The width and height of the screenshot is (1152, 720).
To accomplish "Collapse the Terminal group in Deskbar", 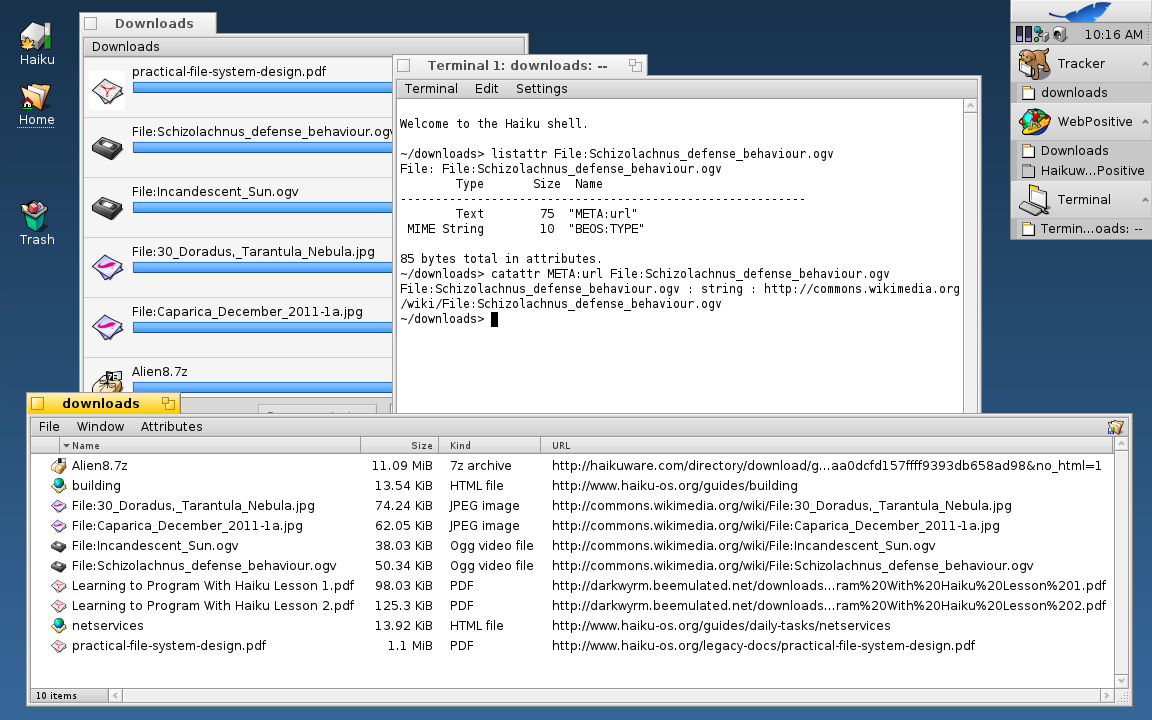I will tap(1143, 200).
